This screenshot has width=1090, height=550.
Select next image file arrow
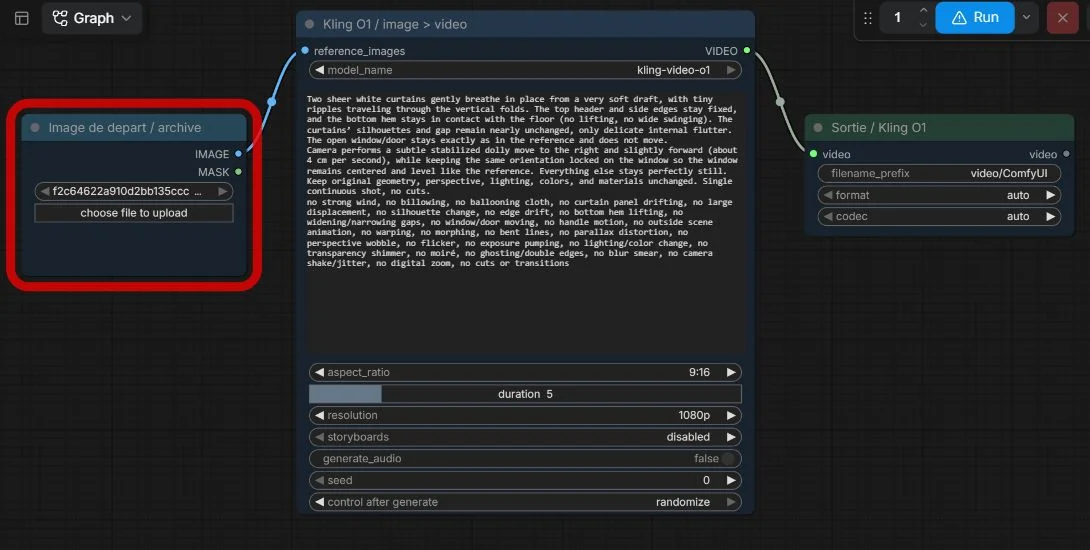pyautogui.click(x=222, y=191)
